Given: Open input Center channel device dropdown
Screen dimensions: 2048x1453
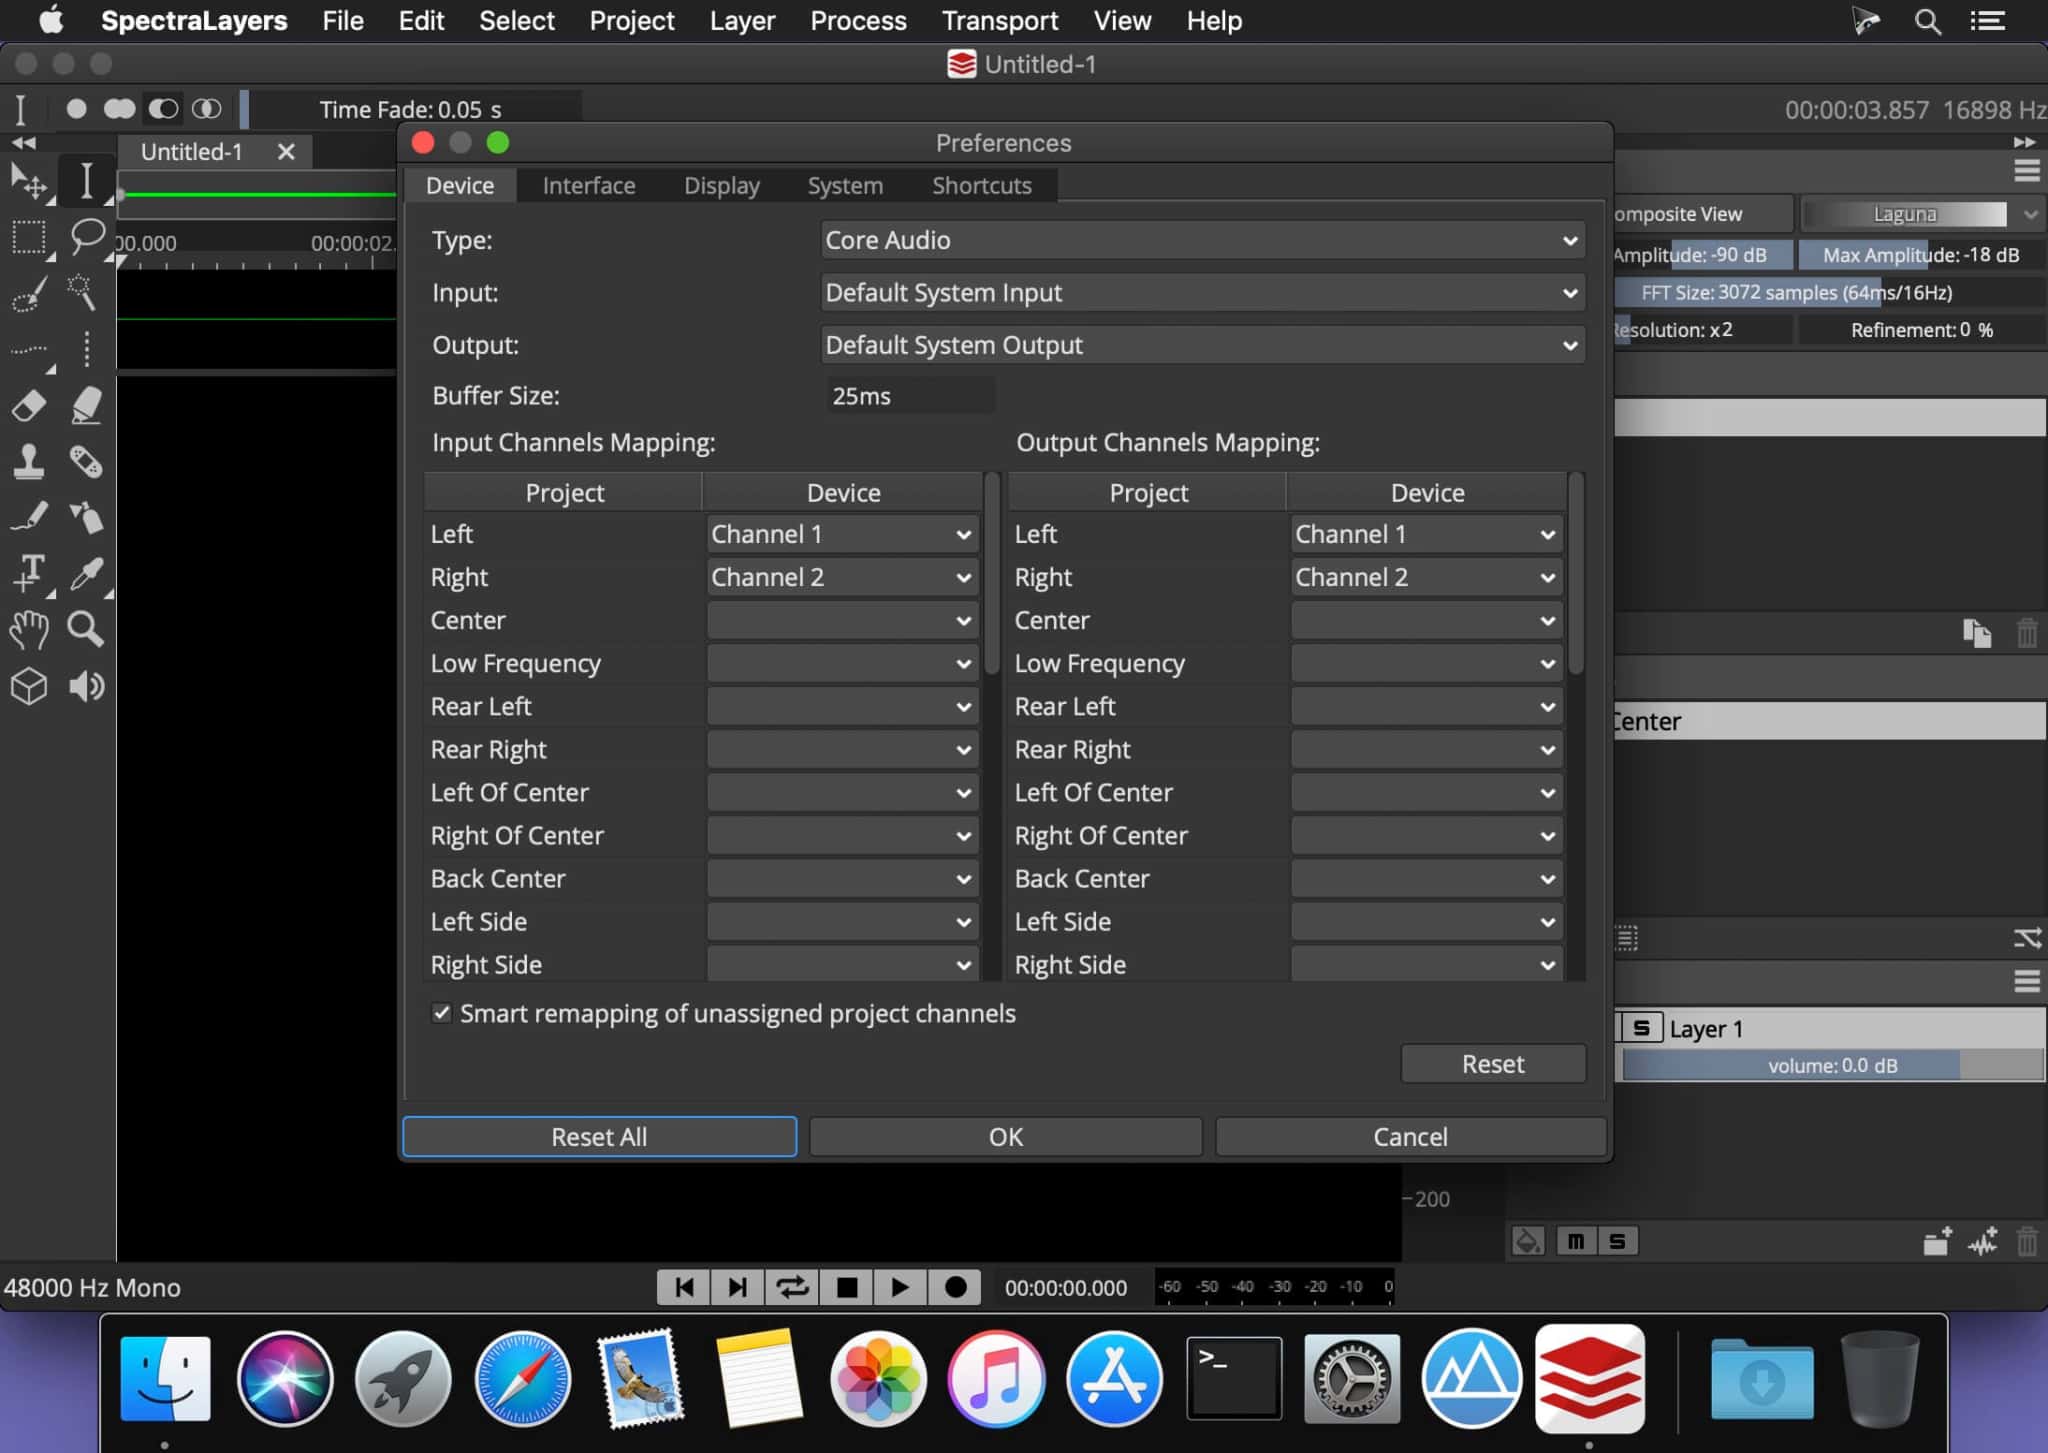Looking at the screenshot, I should pos(842,620).
